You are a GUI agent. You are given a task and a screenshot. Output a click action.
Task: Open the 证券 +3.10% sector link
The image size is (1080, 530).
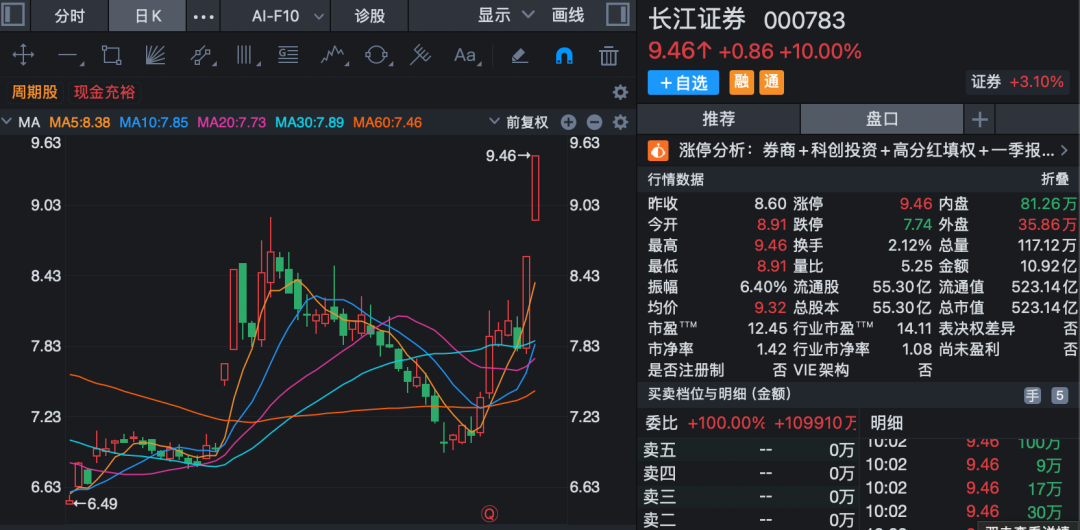[x=1017, y=82]
